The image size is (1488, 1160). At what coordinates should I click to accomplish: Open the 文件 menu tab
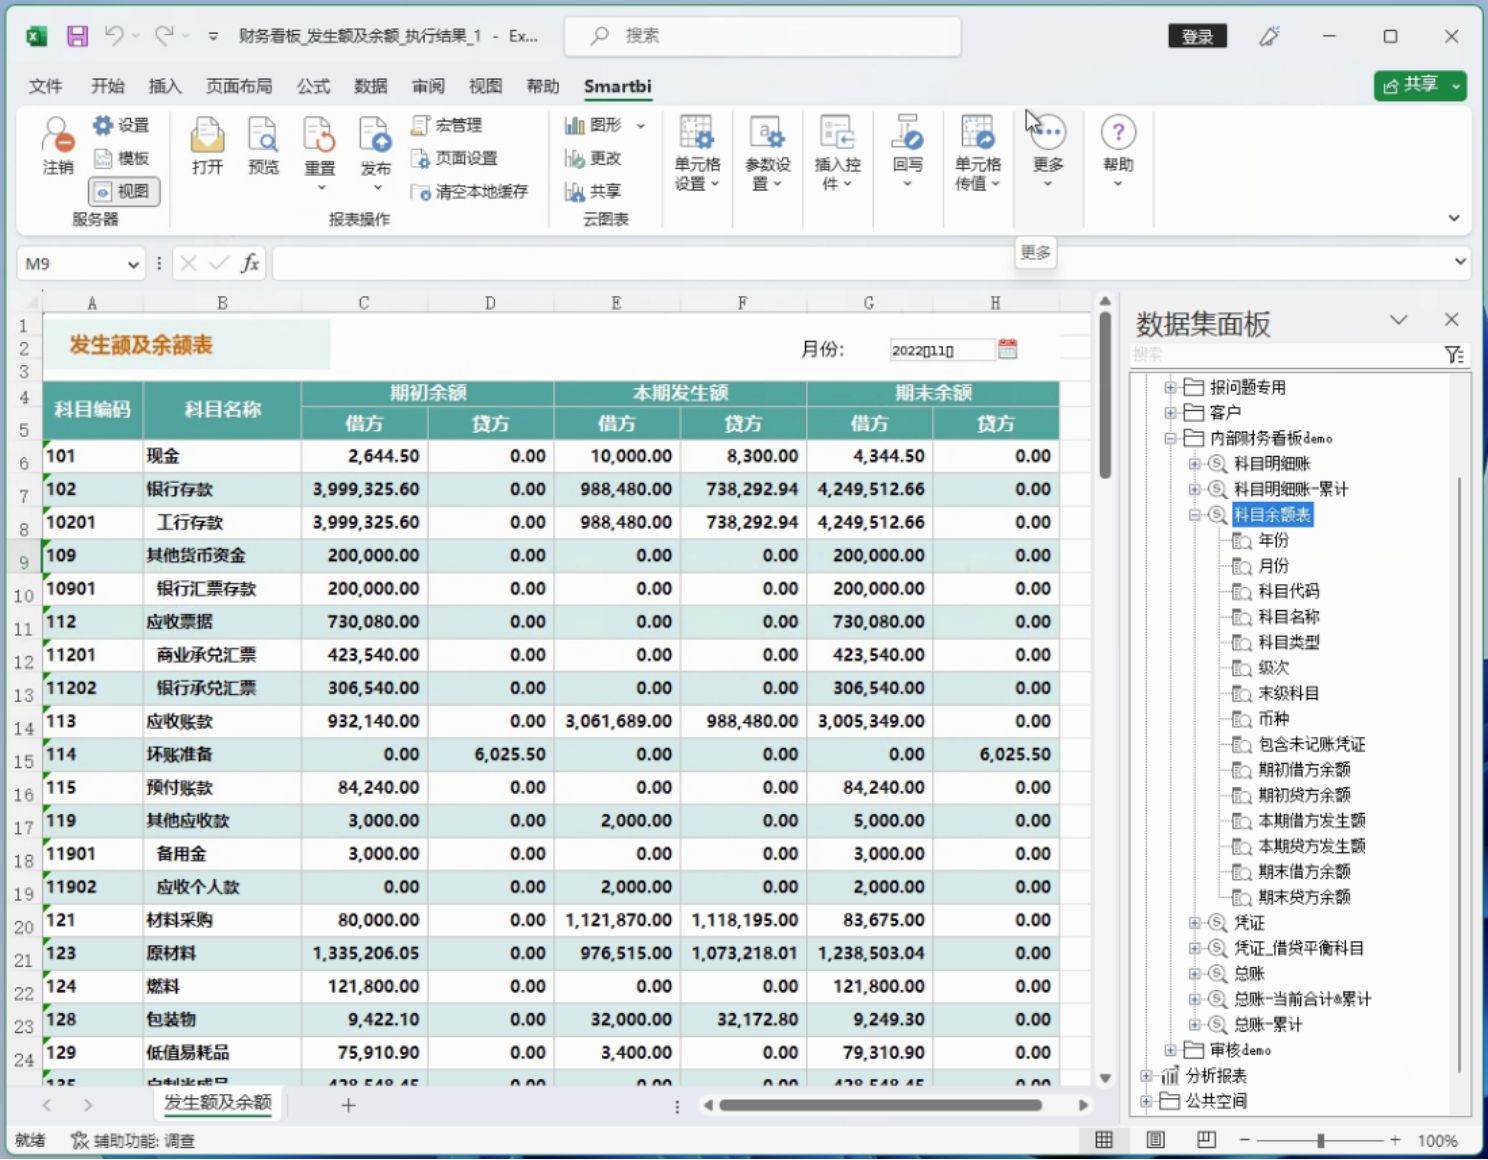pos(45,86)
